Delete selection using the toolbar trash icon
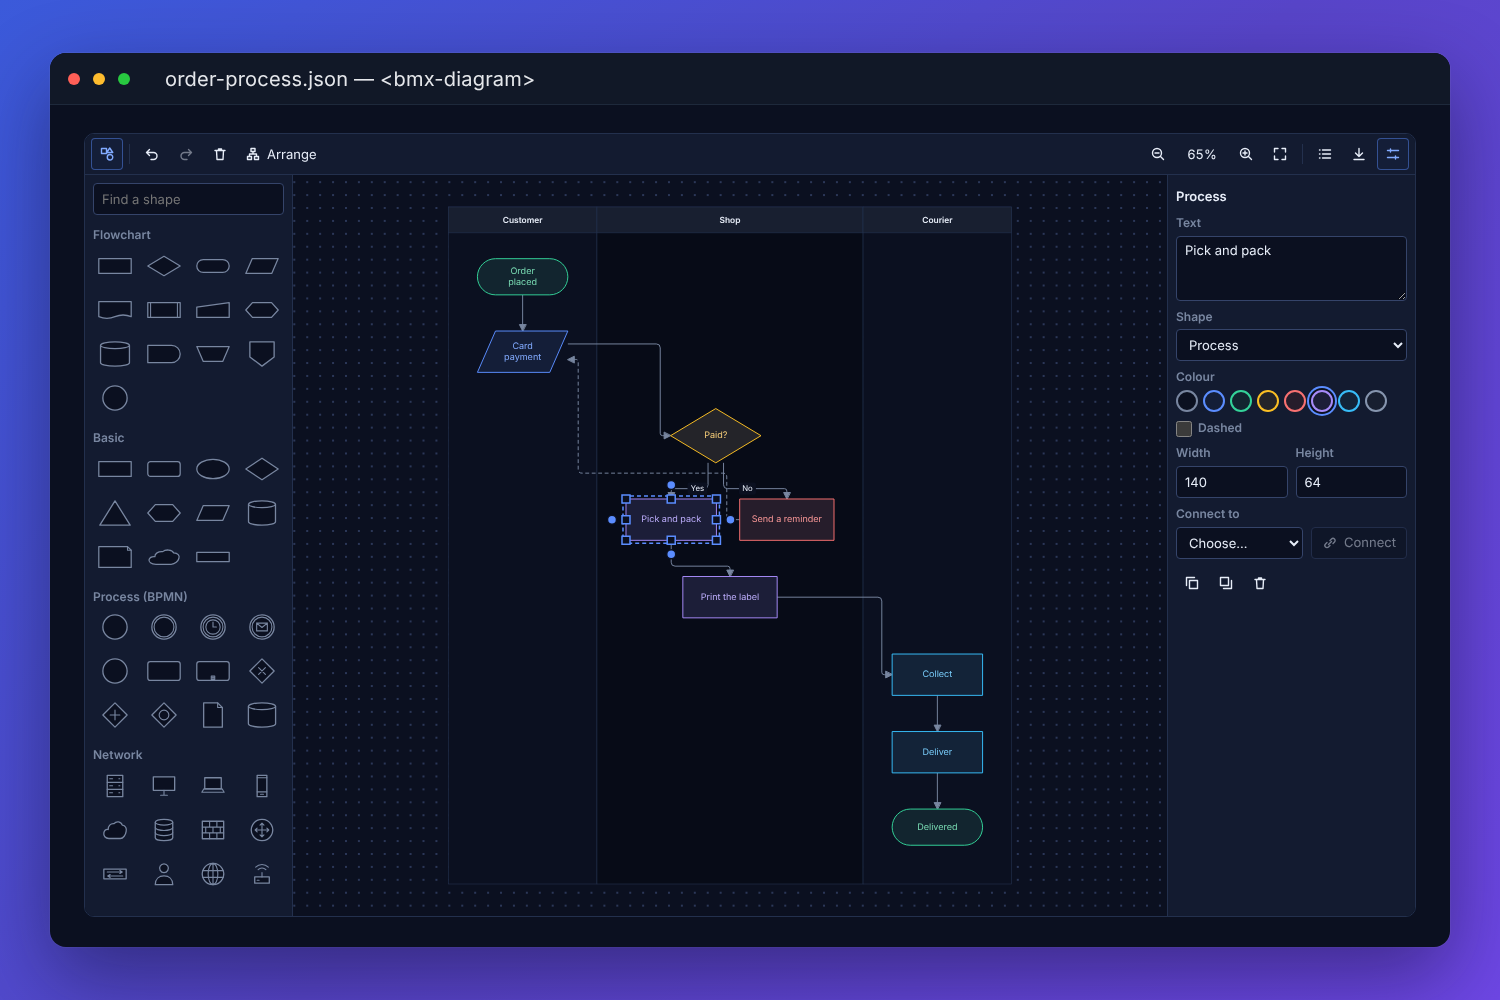Screen dimensions: 1500x1000 click(x=220, y=154)
